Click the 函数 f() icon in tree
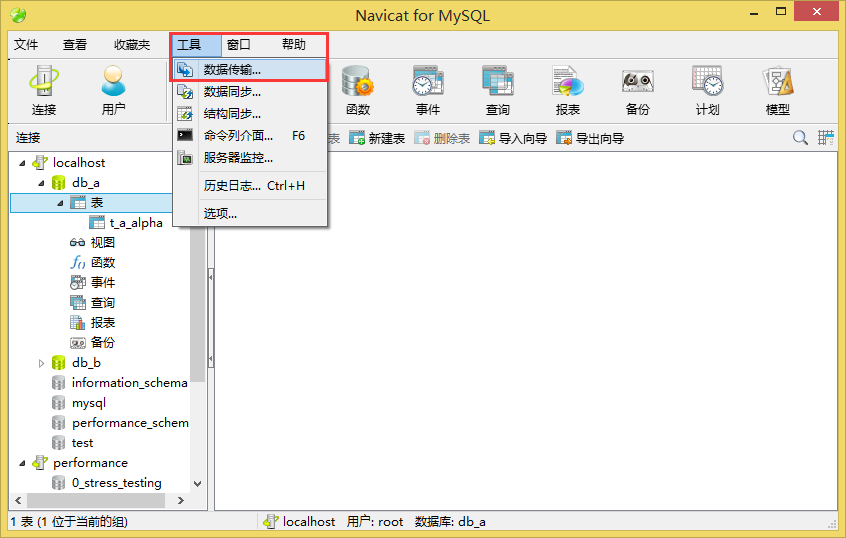846x538 pixels. [x=77, y=262]
